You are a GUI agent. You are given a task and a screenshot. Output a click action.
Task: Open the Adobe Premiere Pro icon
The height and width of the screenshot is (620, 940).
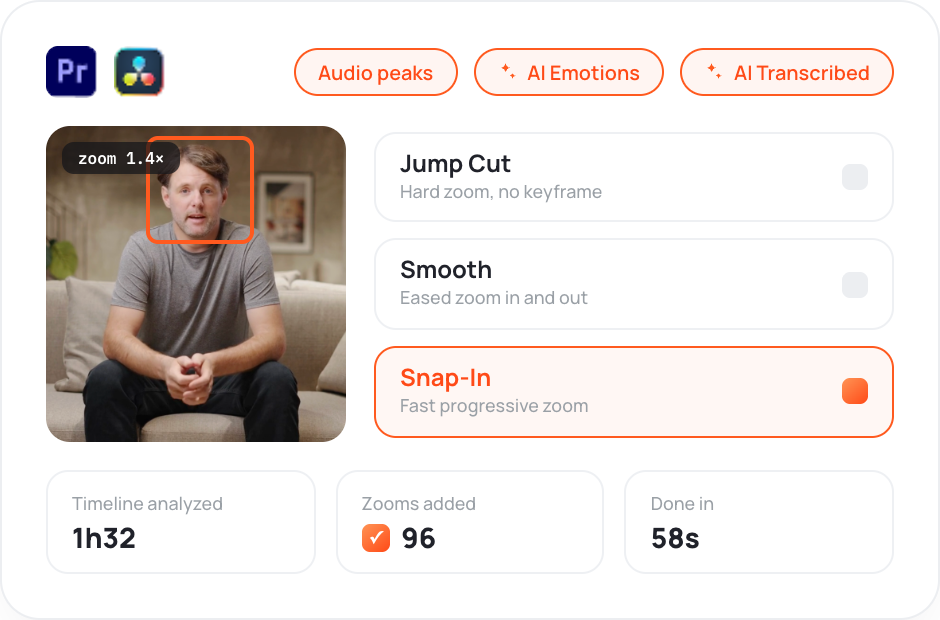tap(71, 71)
